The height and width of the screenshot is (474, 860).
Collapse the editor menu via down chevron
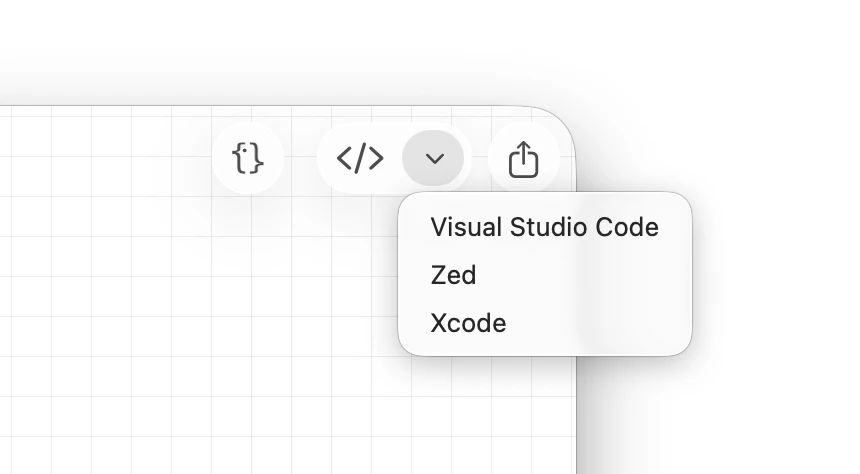pyautogui.click(x=433, y=158)
